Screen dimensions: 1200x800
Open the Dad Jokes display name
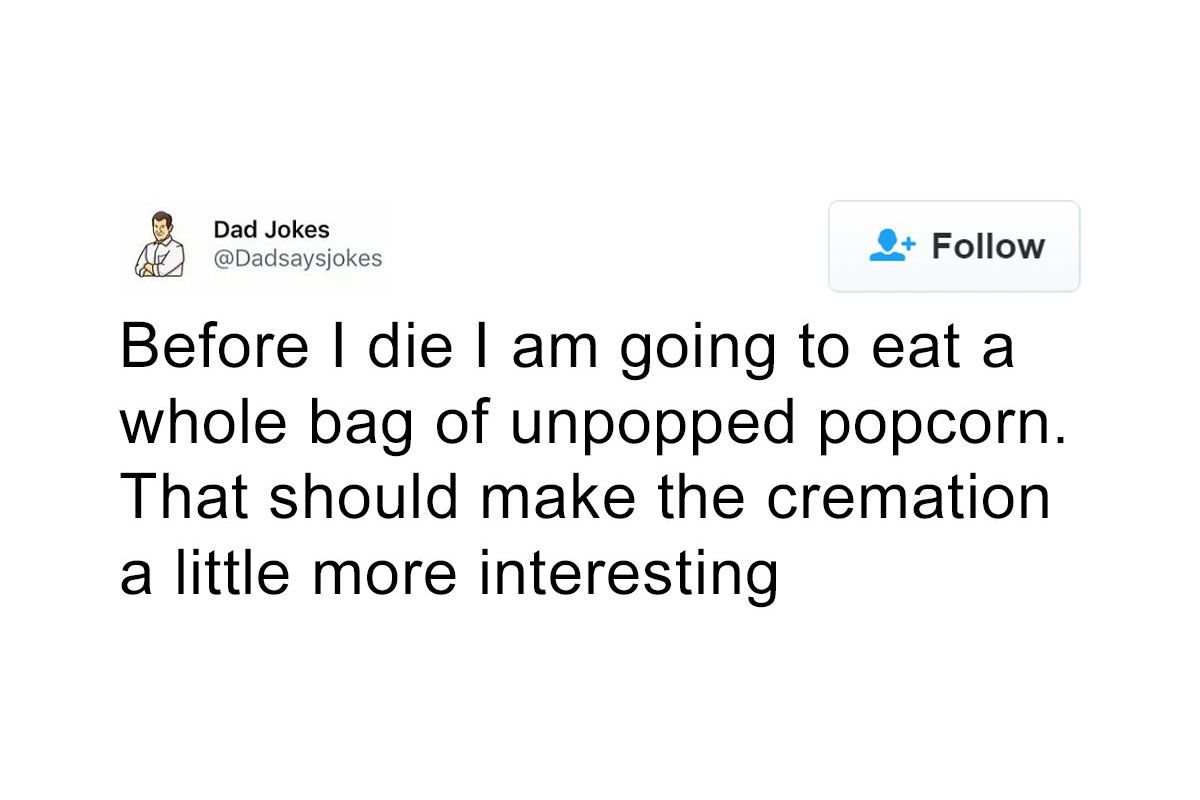pyautogui.click(x=271, y=230)
